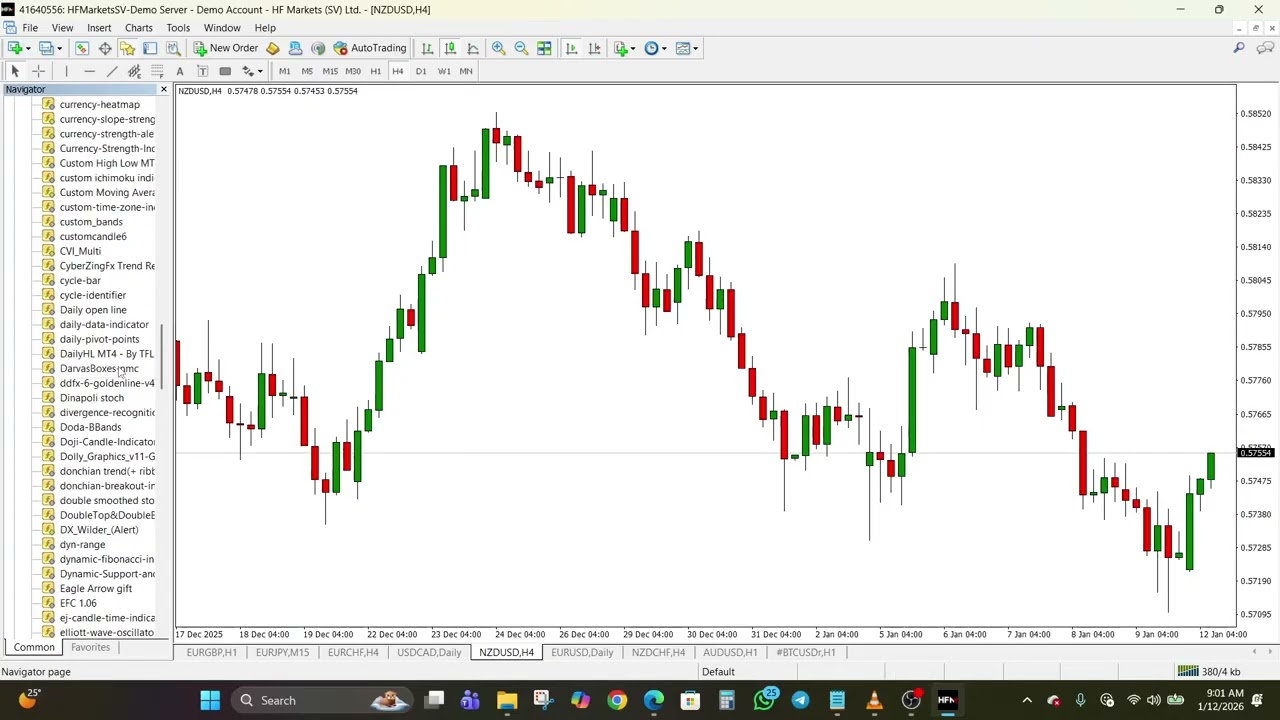Open the New Chart toolbar icon

15,48
